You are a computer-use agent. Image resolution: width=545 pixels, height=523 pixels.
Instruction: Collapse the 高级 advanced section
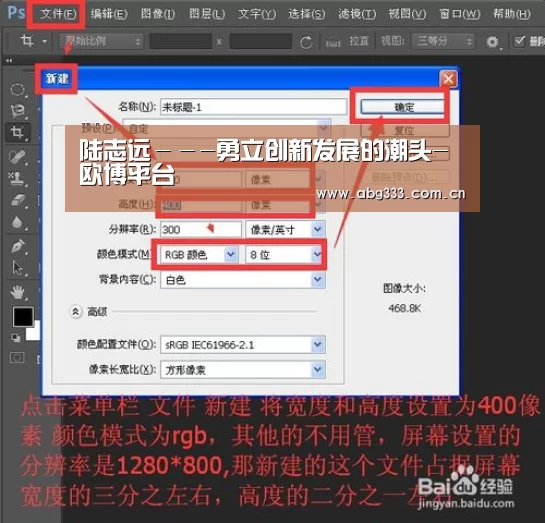pos(75,312)
